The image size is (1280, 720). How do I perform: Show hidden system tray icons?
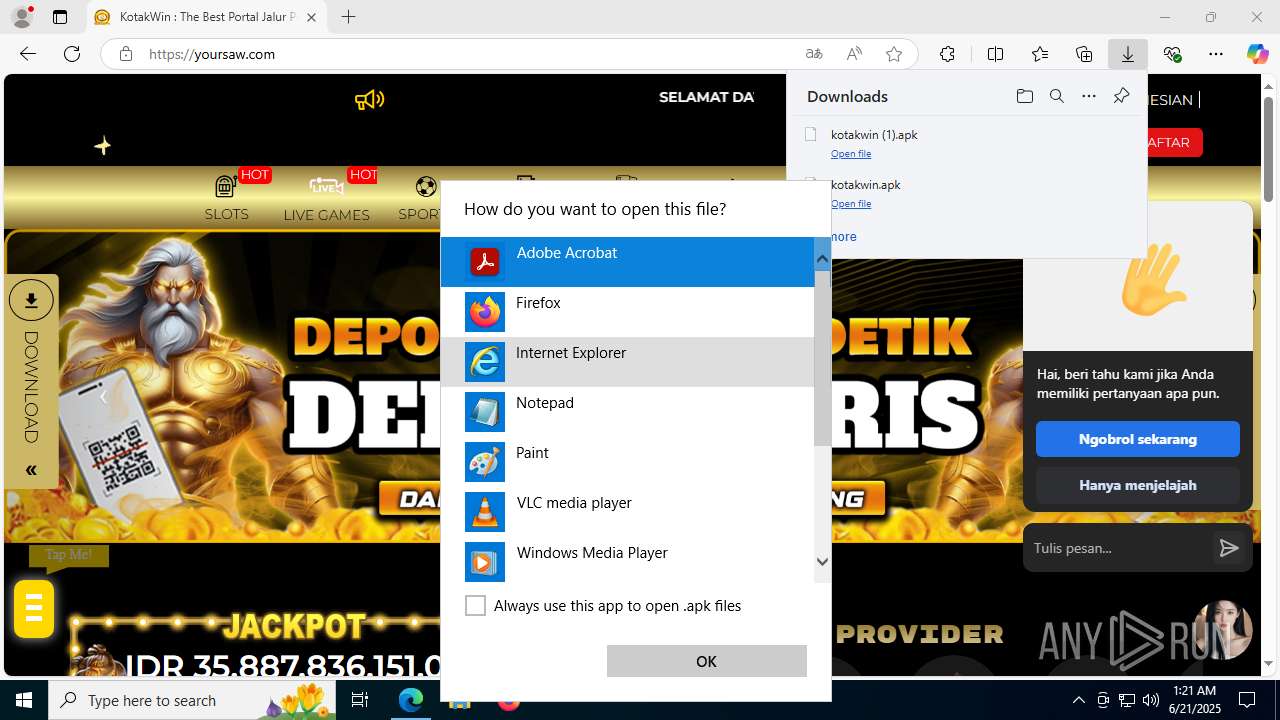click(1078, 700)
